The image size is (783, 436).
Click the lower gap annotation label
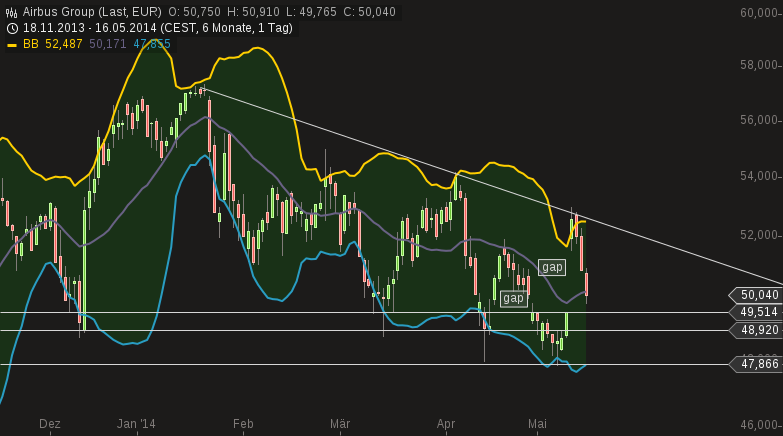(x=513, y=299)
